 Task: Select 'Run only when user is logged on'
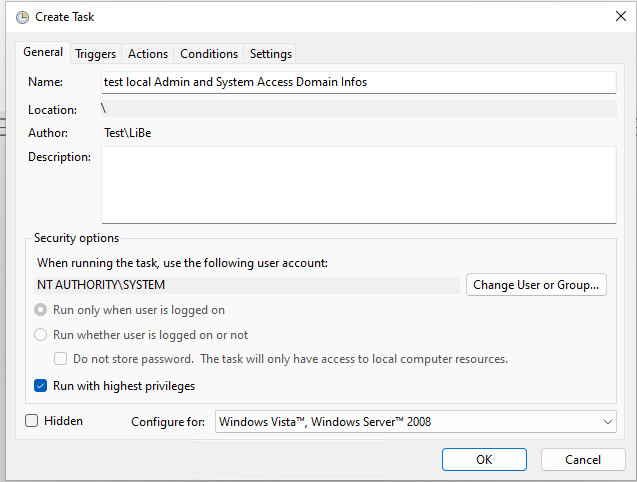(x=41, y=310)
